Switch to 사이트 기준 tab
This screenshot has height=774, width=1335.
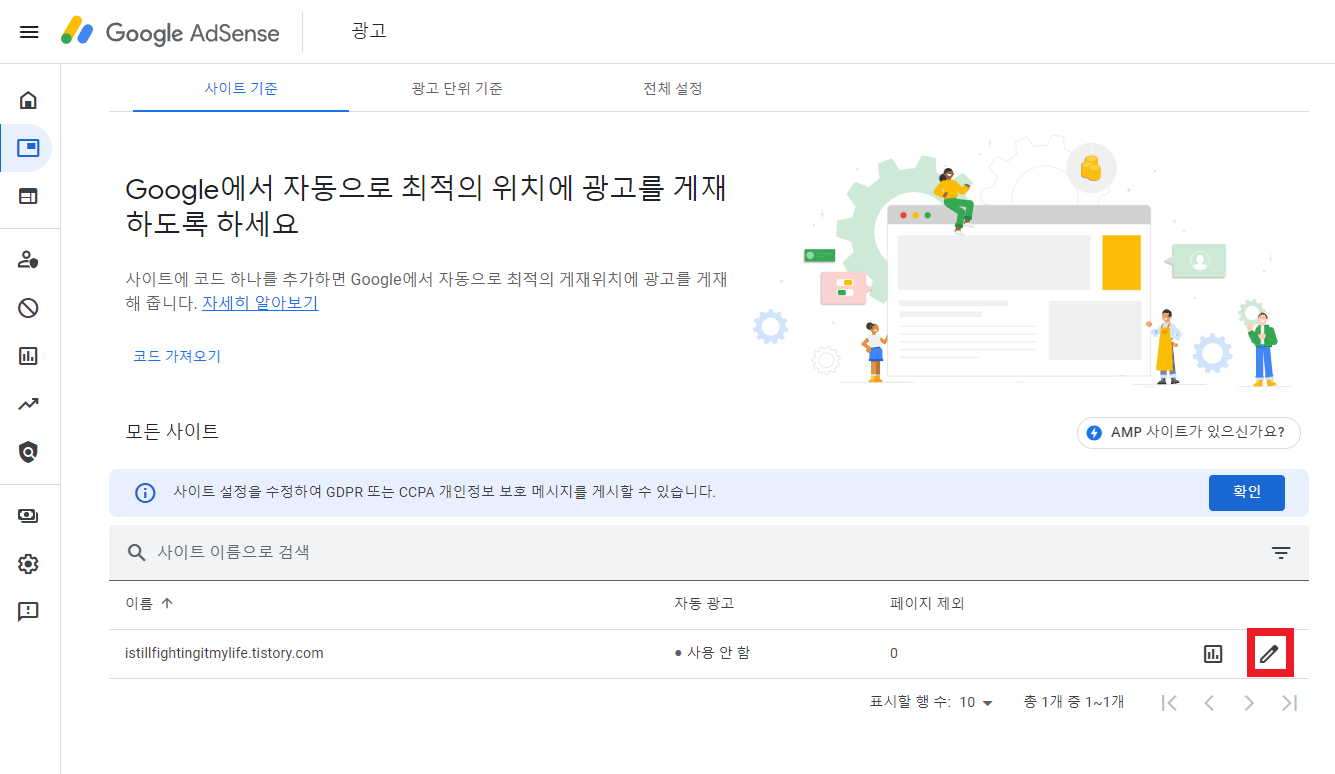(x=241, y=88)
